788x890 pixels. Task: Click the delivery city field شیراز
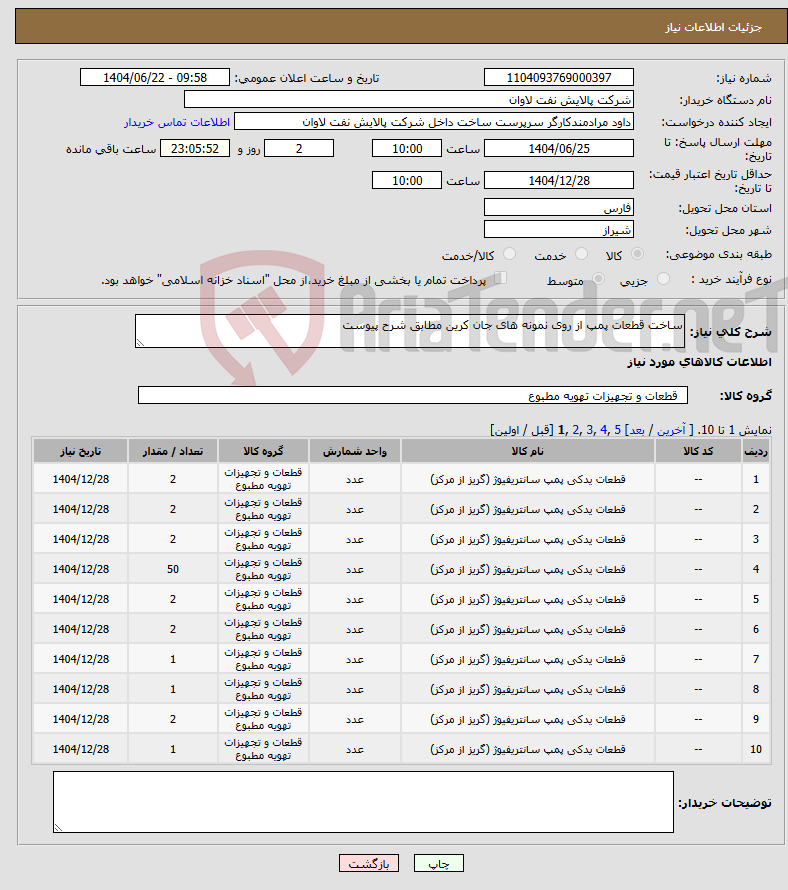559,229
